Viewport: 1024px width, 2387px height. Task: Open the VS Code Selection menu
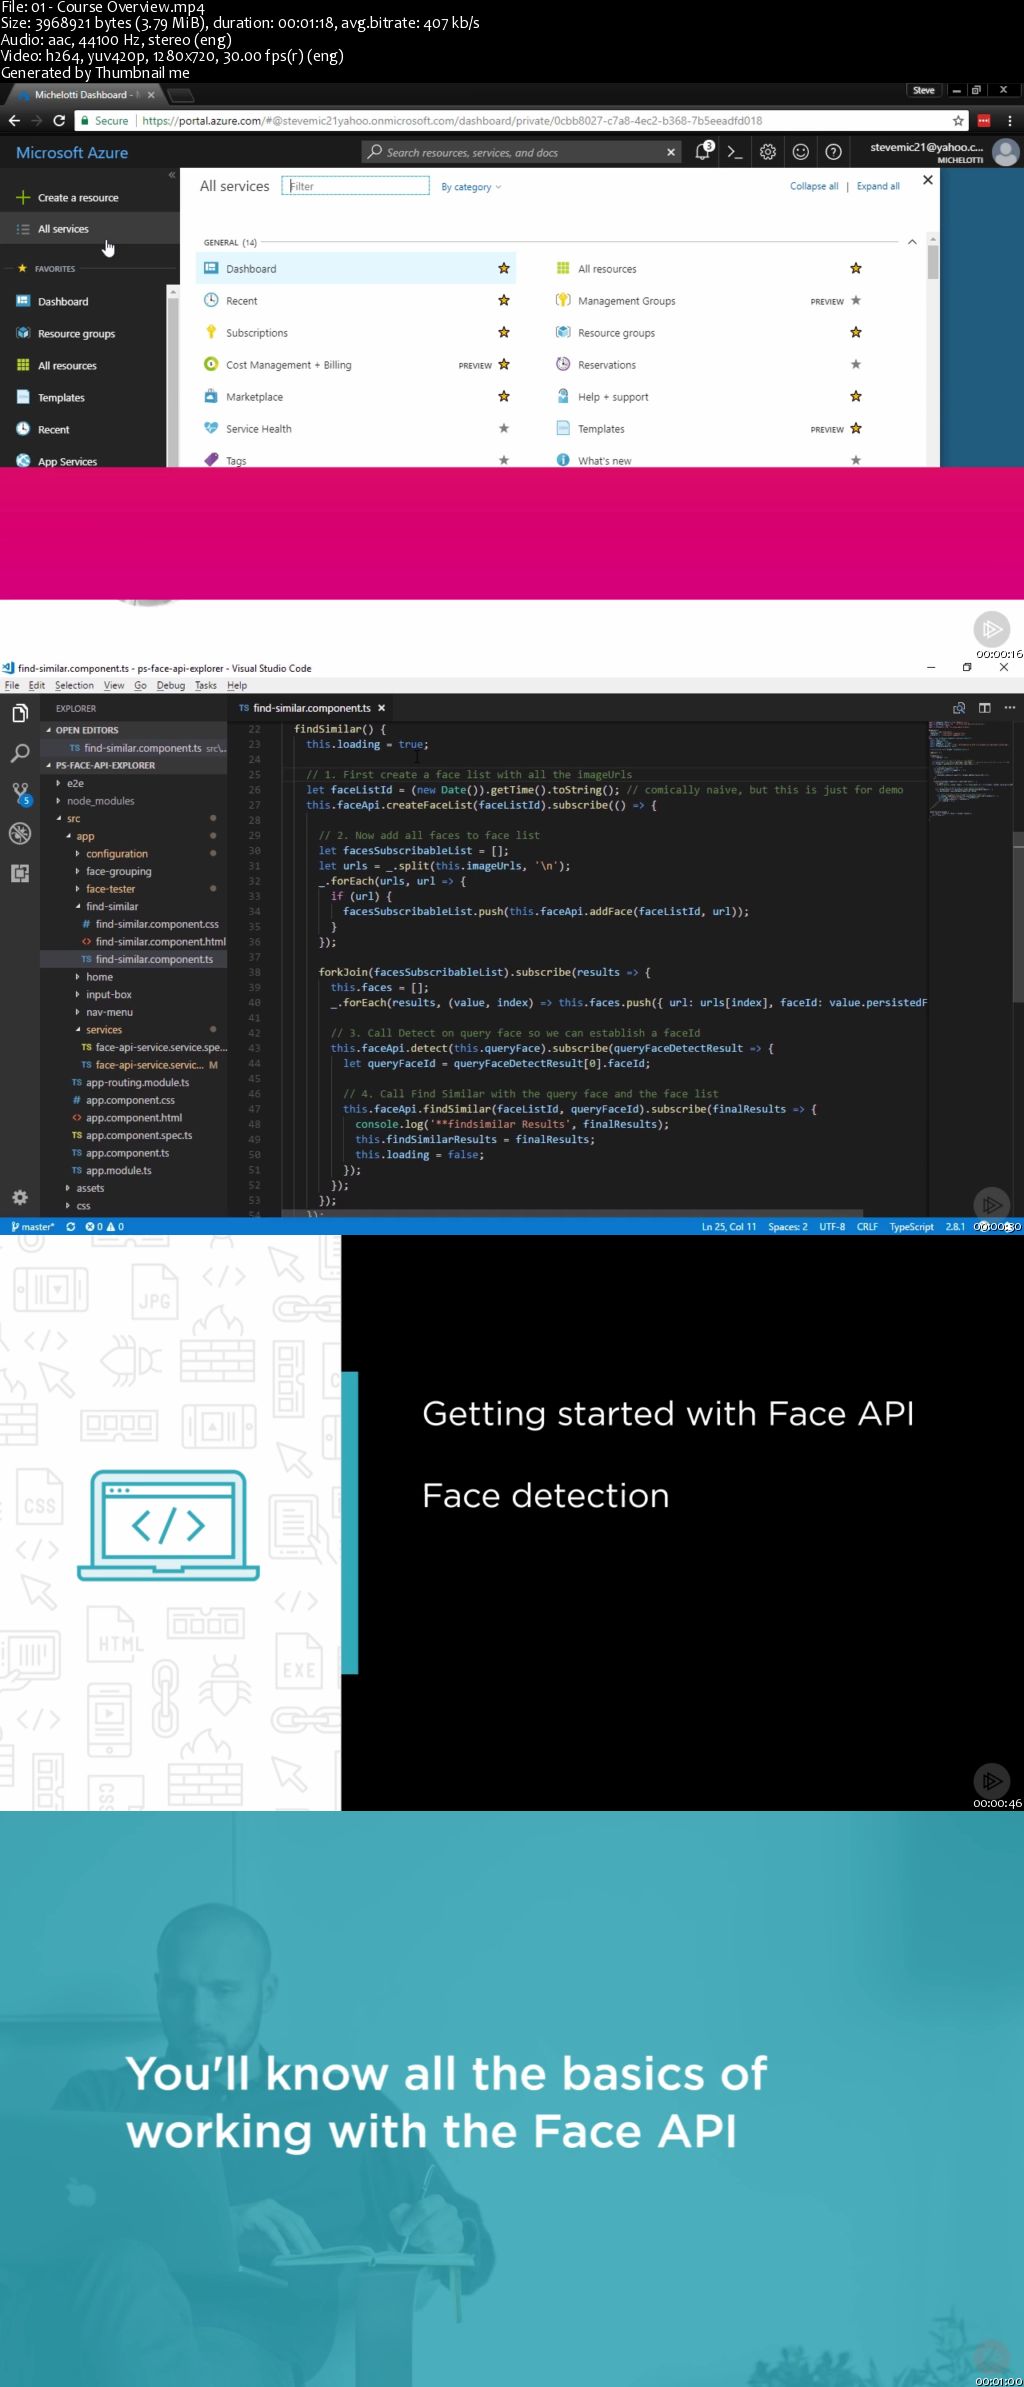pyautogui.click(x=74, y=685)
